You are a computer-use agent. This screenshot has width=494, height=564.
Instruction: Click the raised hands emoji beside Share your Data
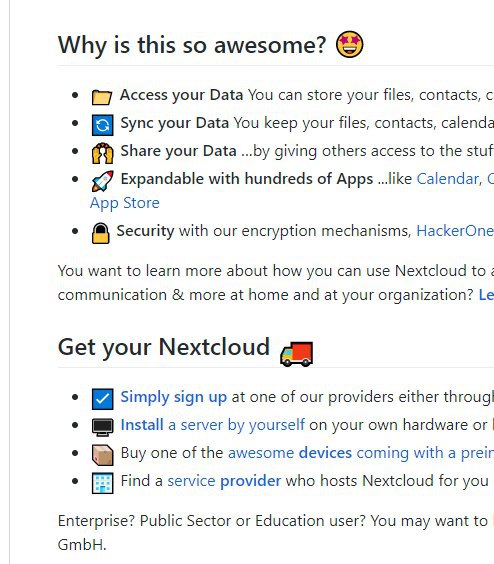[x=103, y=153]
